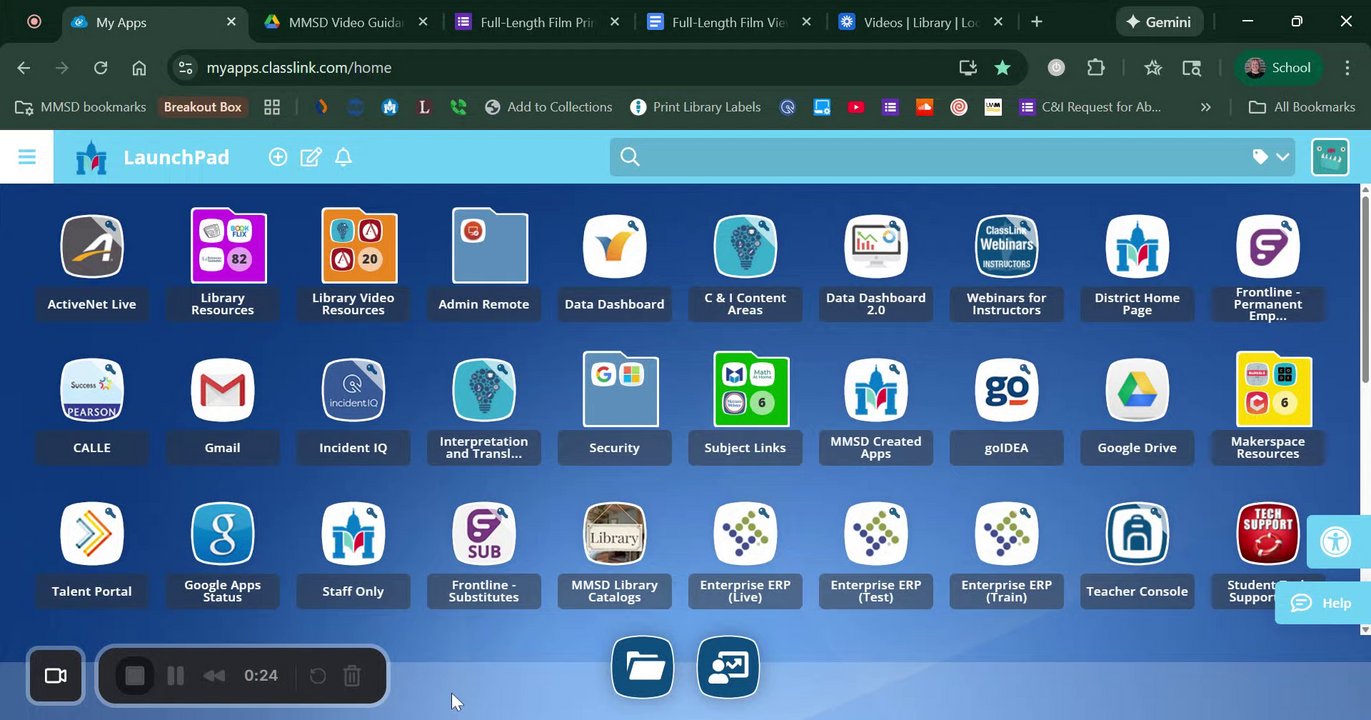Open the My Files folder dock icon
The image size is (1371, 720).
(643, 667)
